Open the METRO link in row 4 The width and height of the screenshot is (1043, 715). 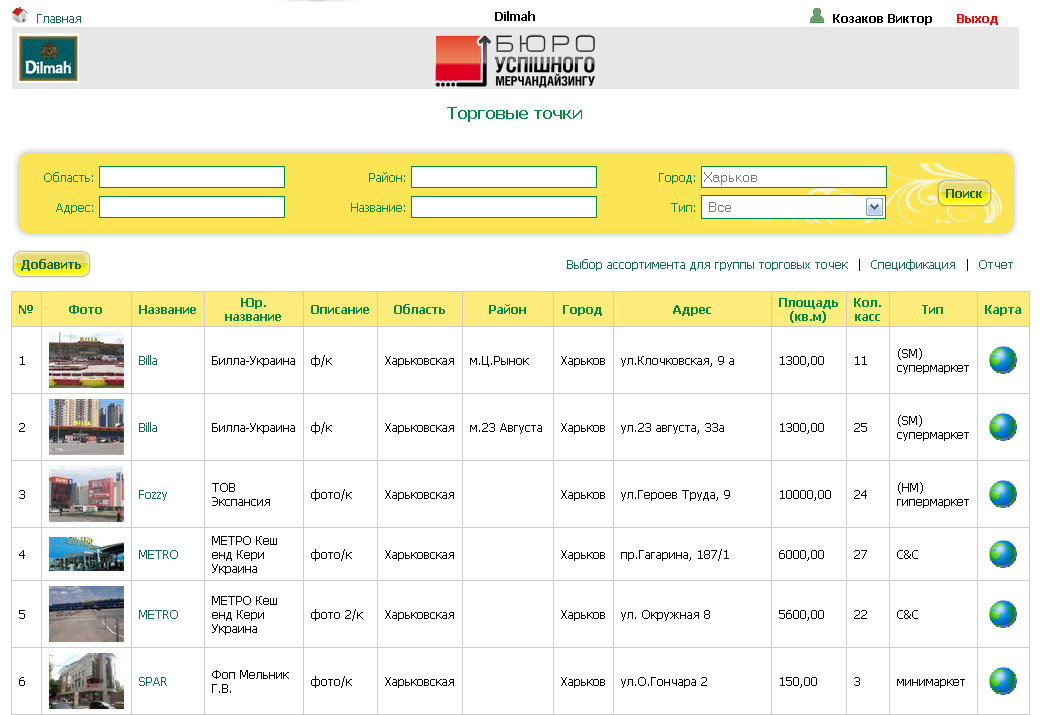158,555
